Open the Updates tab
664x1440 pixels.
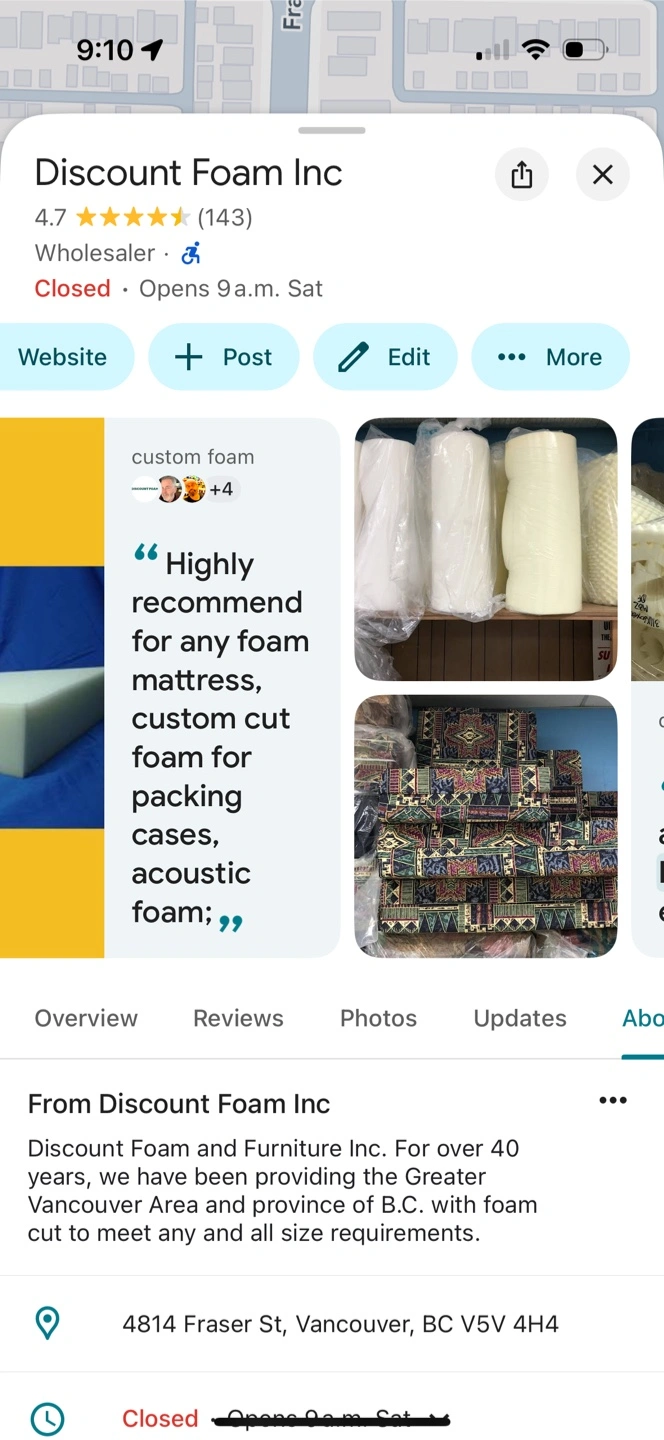point(520,1018)
